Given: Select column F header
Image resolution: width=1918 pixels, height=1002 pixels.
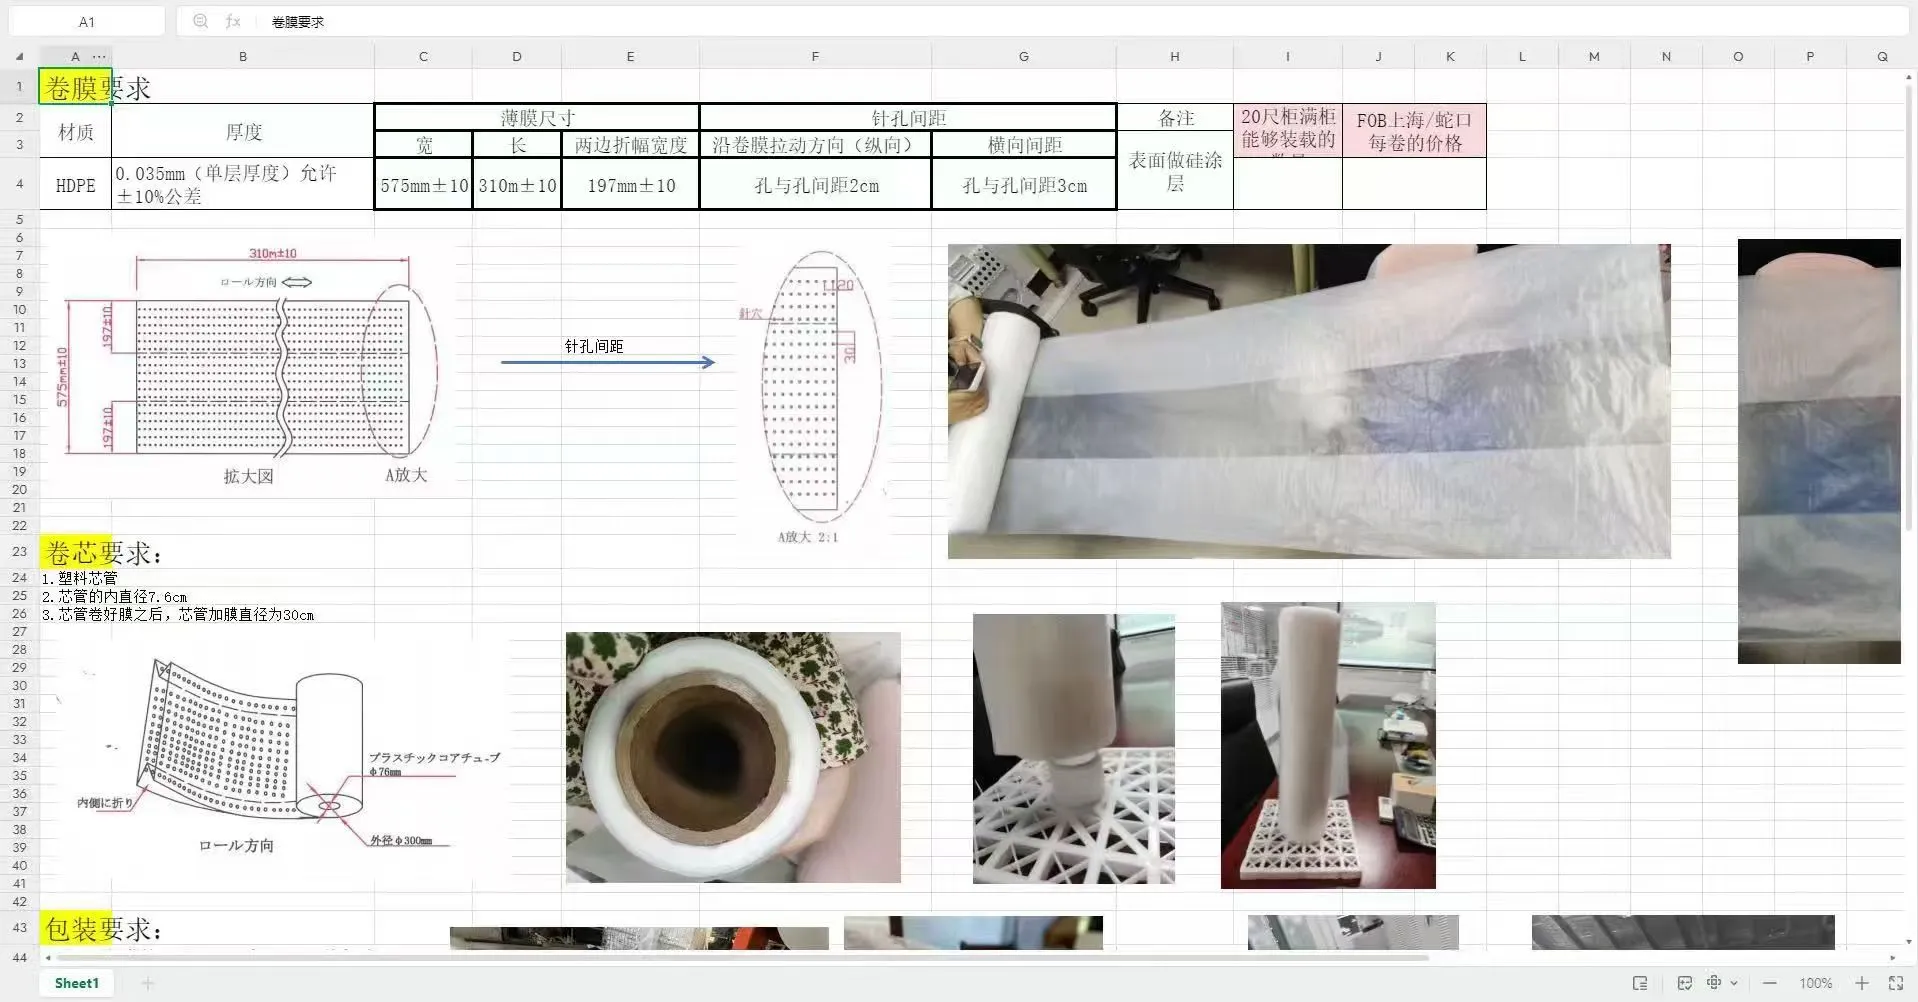Looking at the screenshot, I should [x=815, y=57].
